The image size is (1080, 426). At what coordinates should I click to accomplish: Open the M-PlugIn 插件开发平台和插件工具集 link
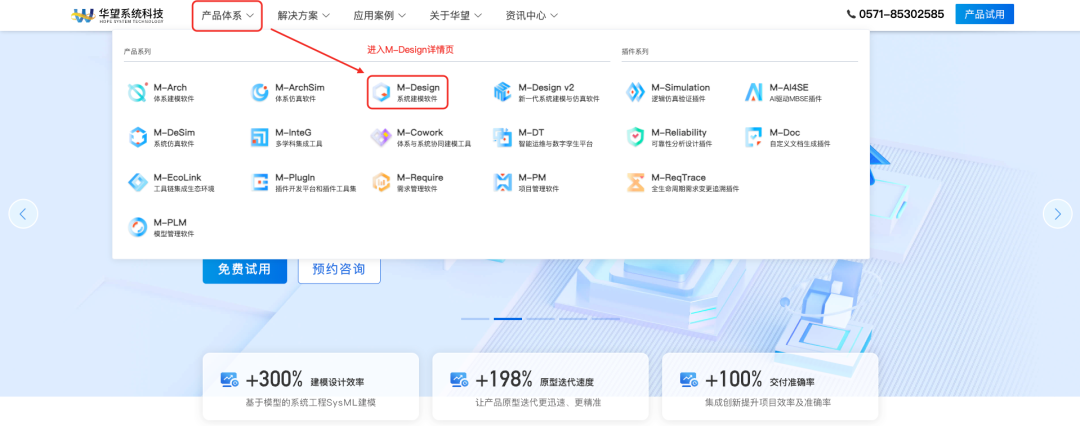(303, 182)
